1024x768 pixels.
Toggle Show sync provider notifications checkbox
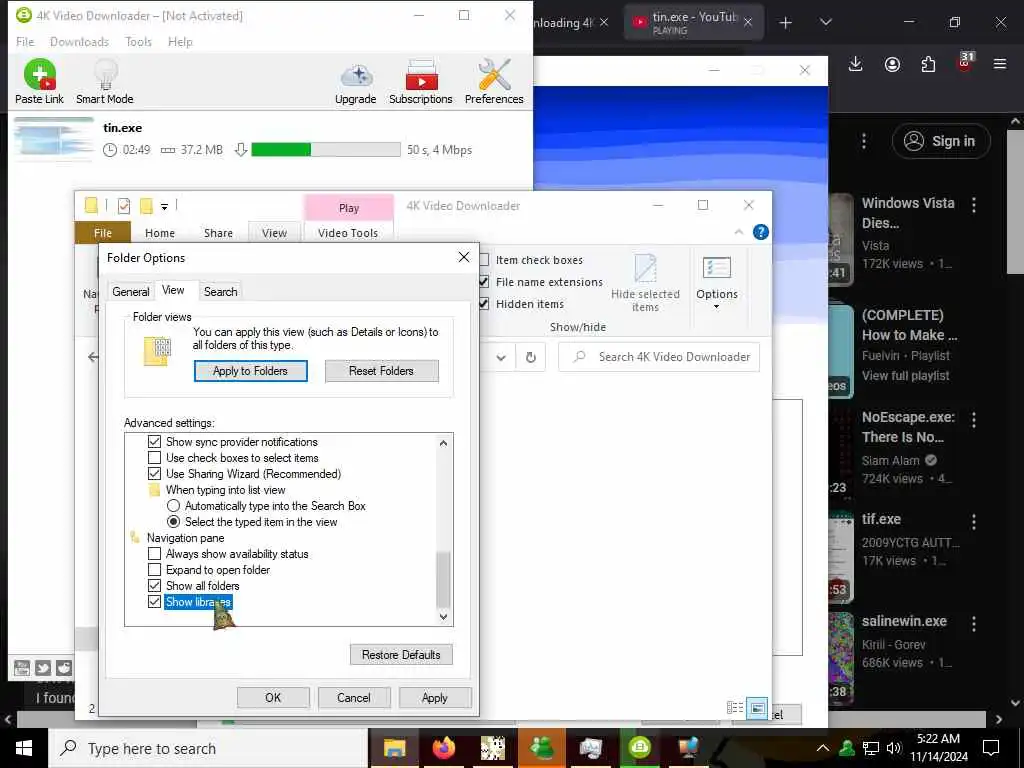click(x=155, y=442)
